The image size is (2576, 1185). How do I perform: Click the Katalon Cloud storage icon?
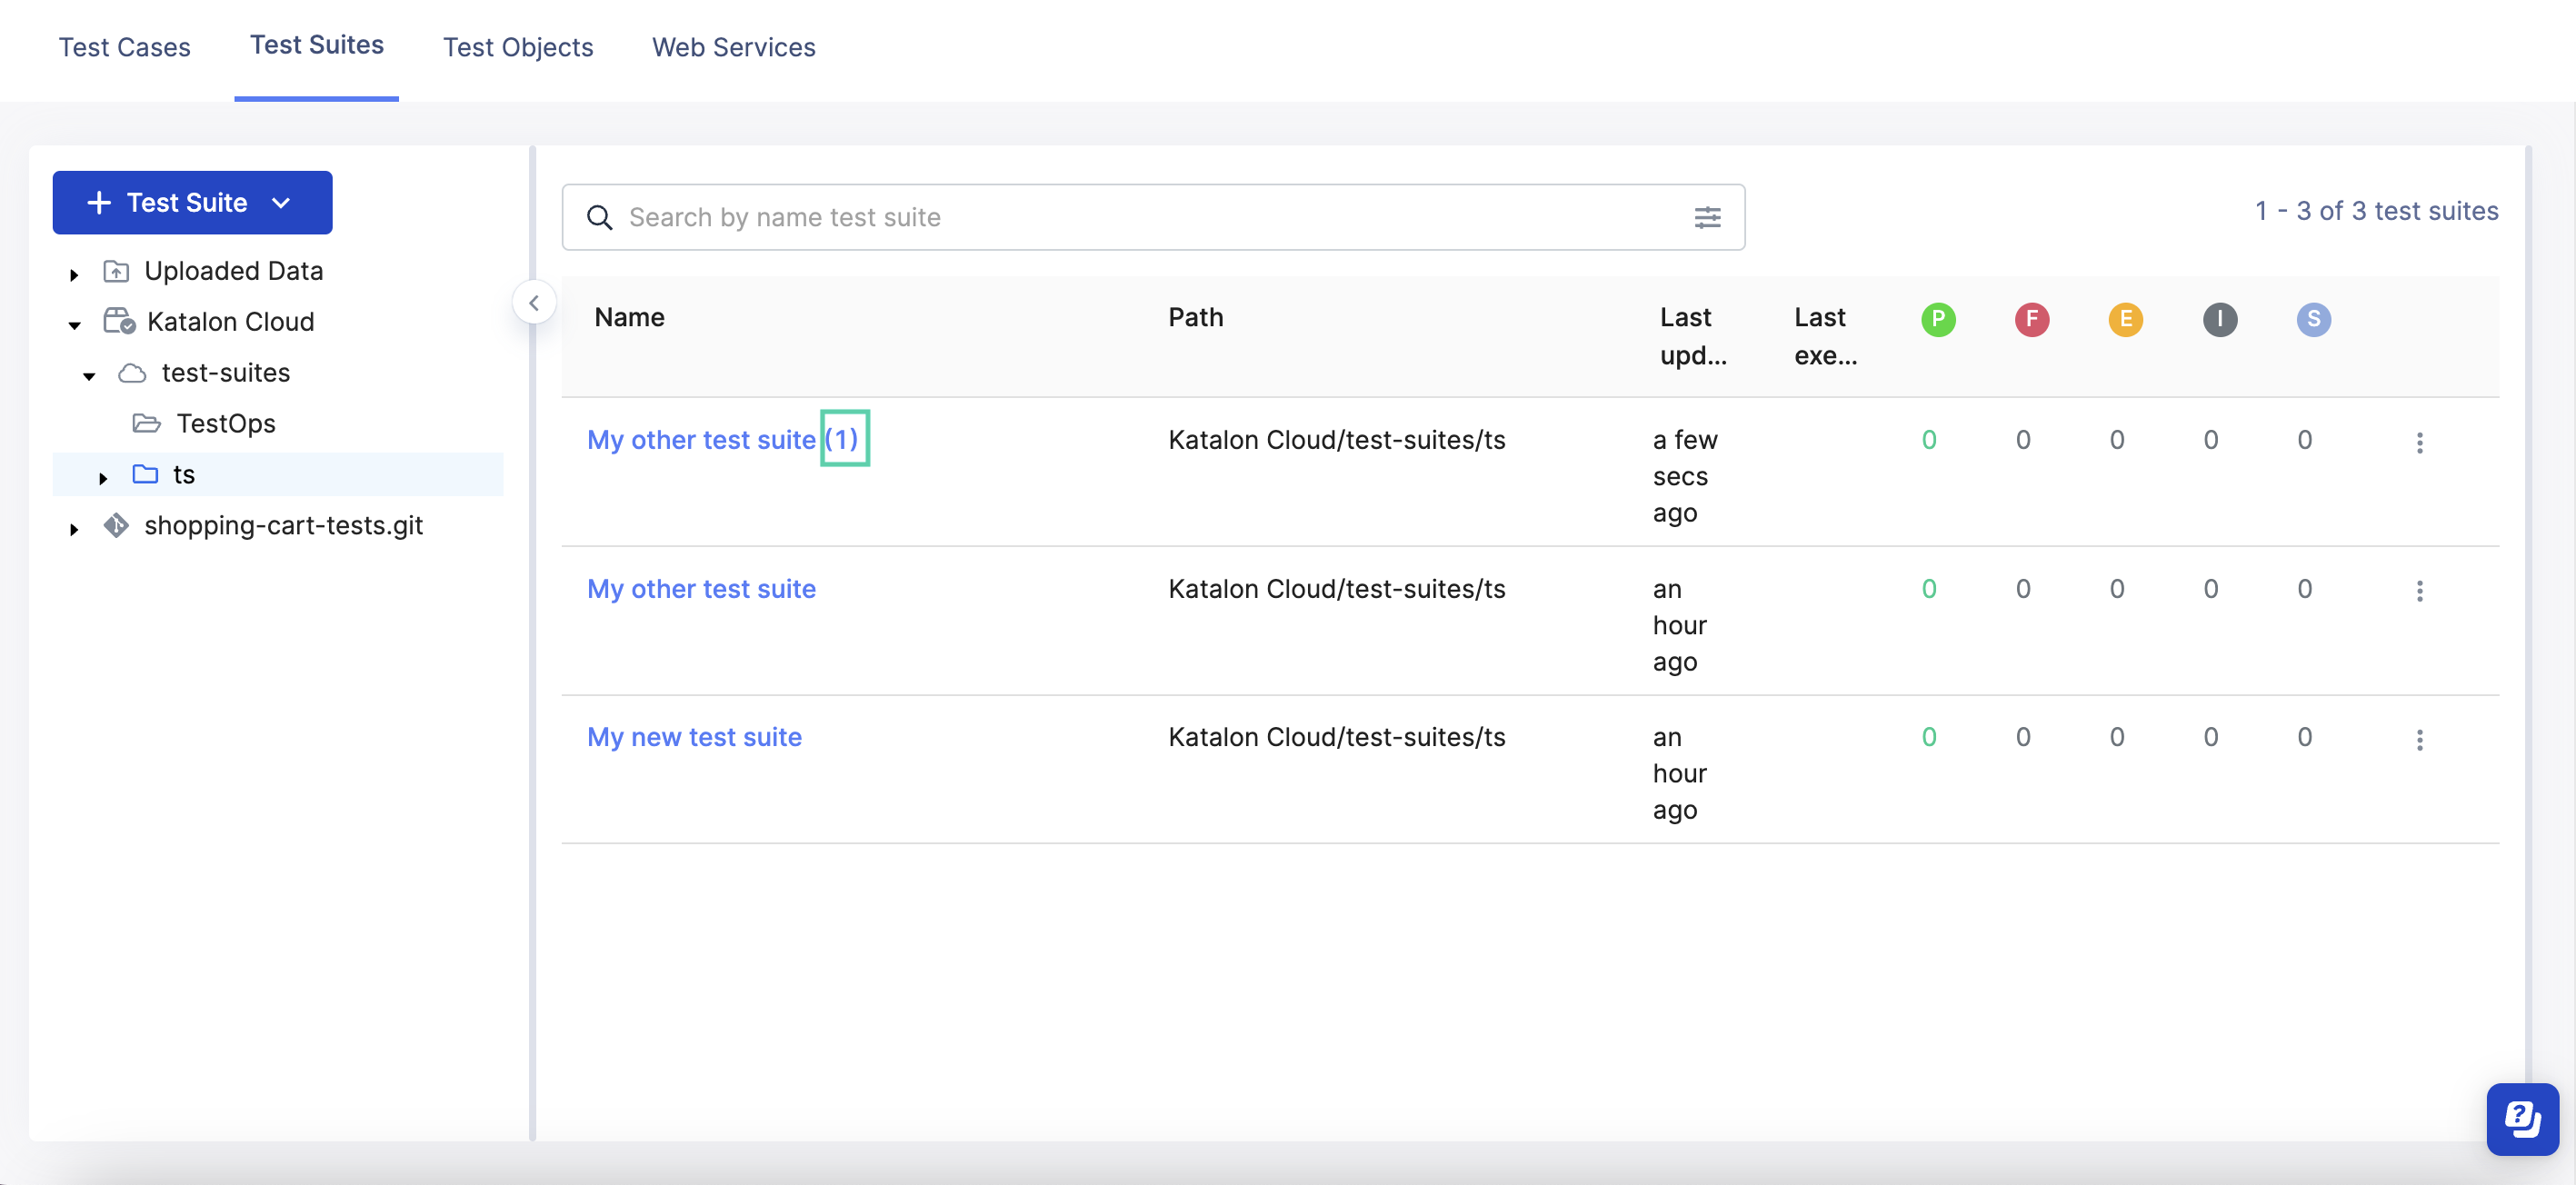[119, 321]
